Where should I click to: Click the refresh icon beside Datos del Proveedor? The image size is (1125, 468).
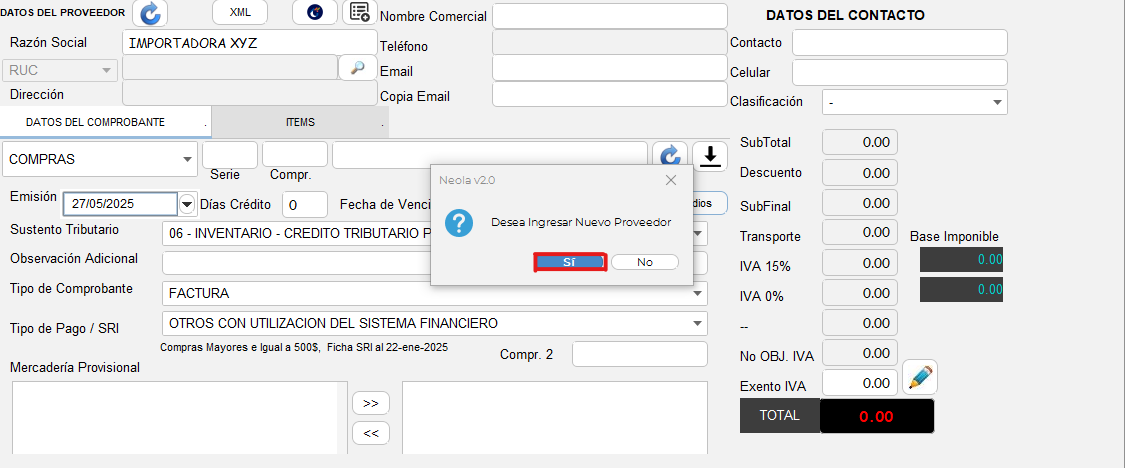150,13
